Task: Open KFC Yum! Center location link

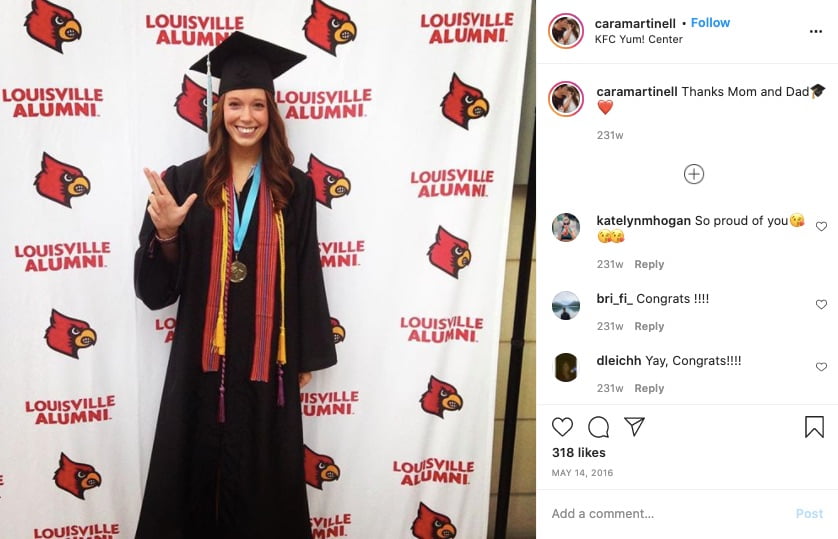Action: (x=639, y=39)
